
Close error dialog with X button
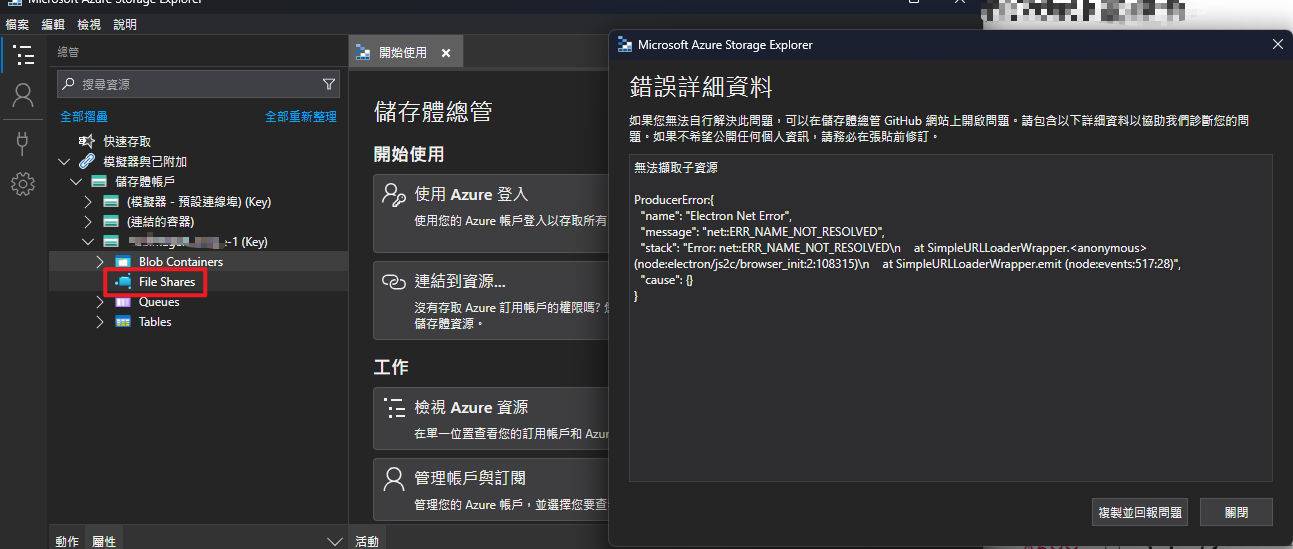point(1277,44)
